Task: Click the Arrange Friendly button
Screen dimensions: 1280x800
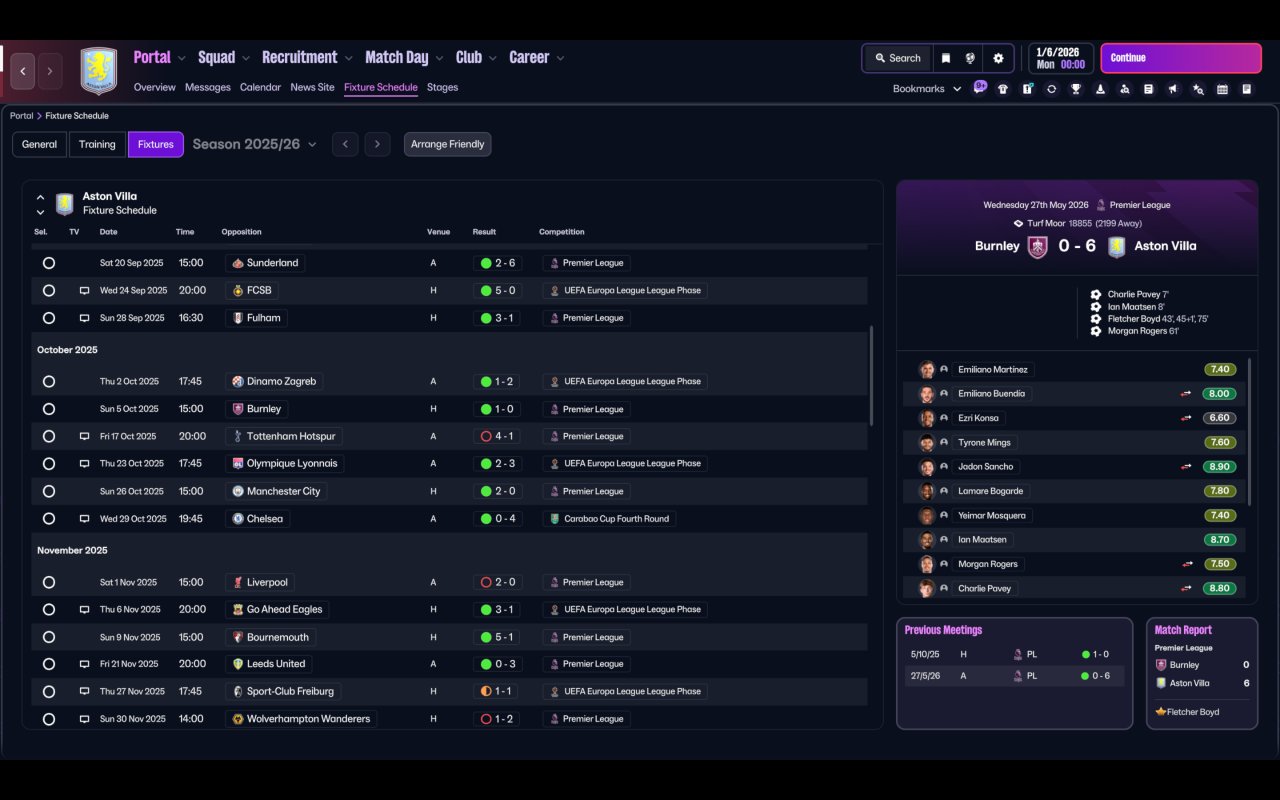Action: click(447, 145)
